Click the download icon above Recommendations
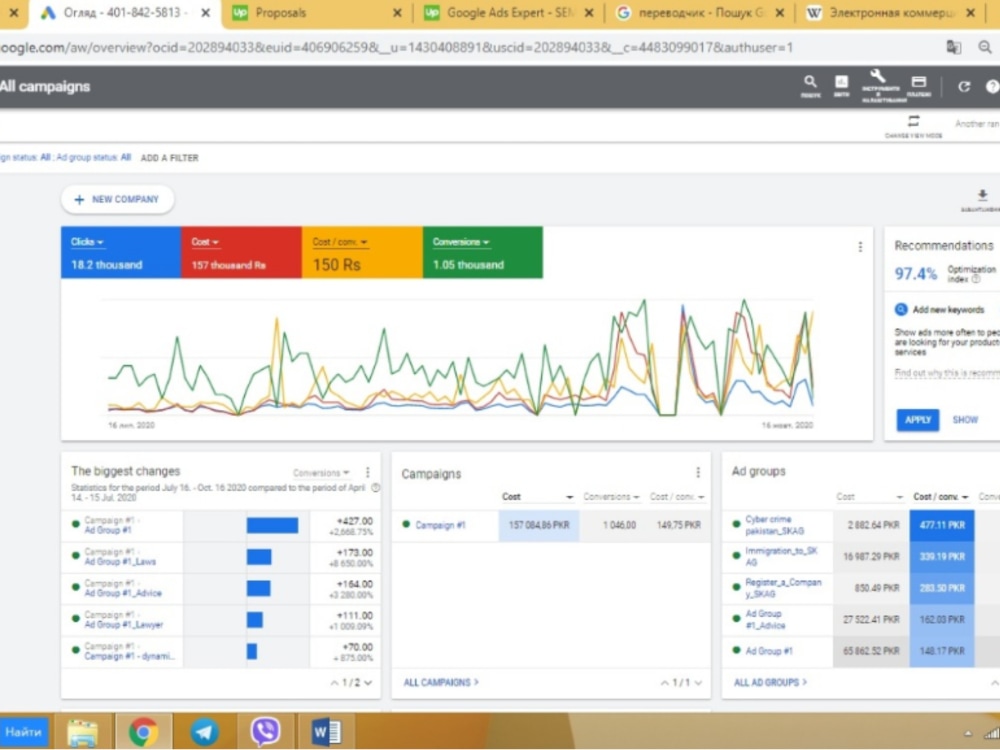The height and width of the screenshot is (750, 1000). coord(983,195)
